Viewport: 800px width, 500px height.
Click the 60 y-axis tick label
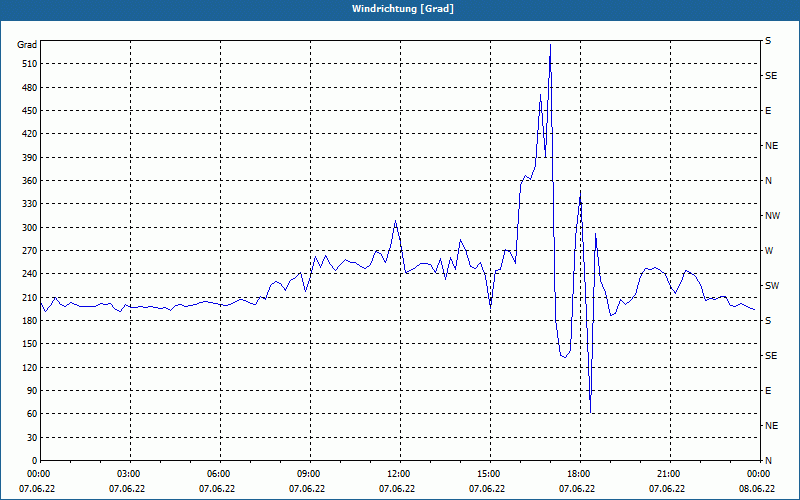click(32, 414)
